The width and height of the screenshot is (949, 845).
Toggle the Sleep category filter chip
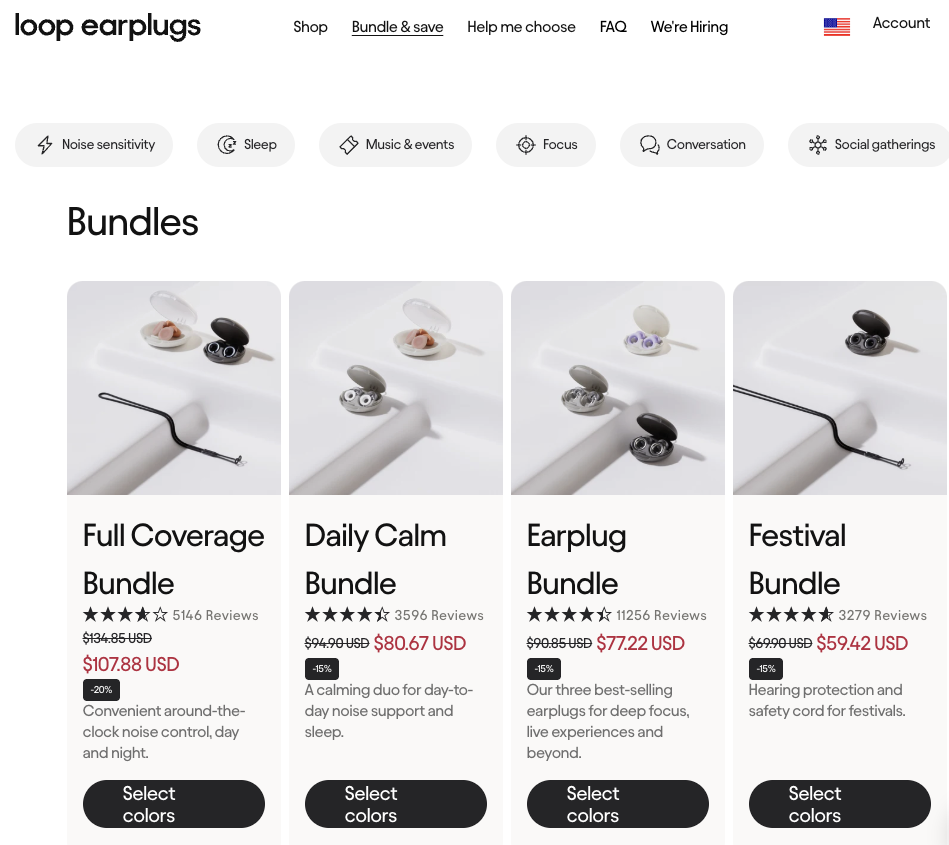pyautogui.click(x=246, y=144)
